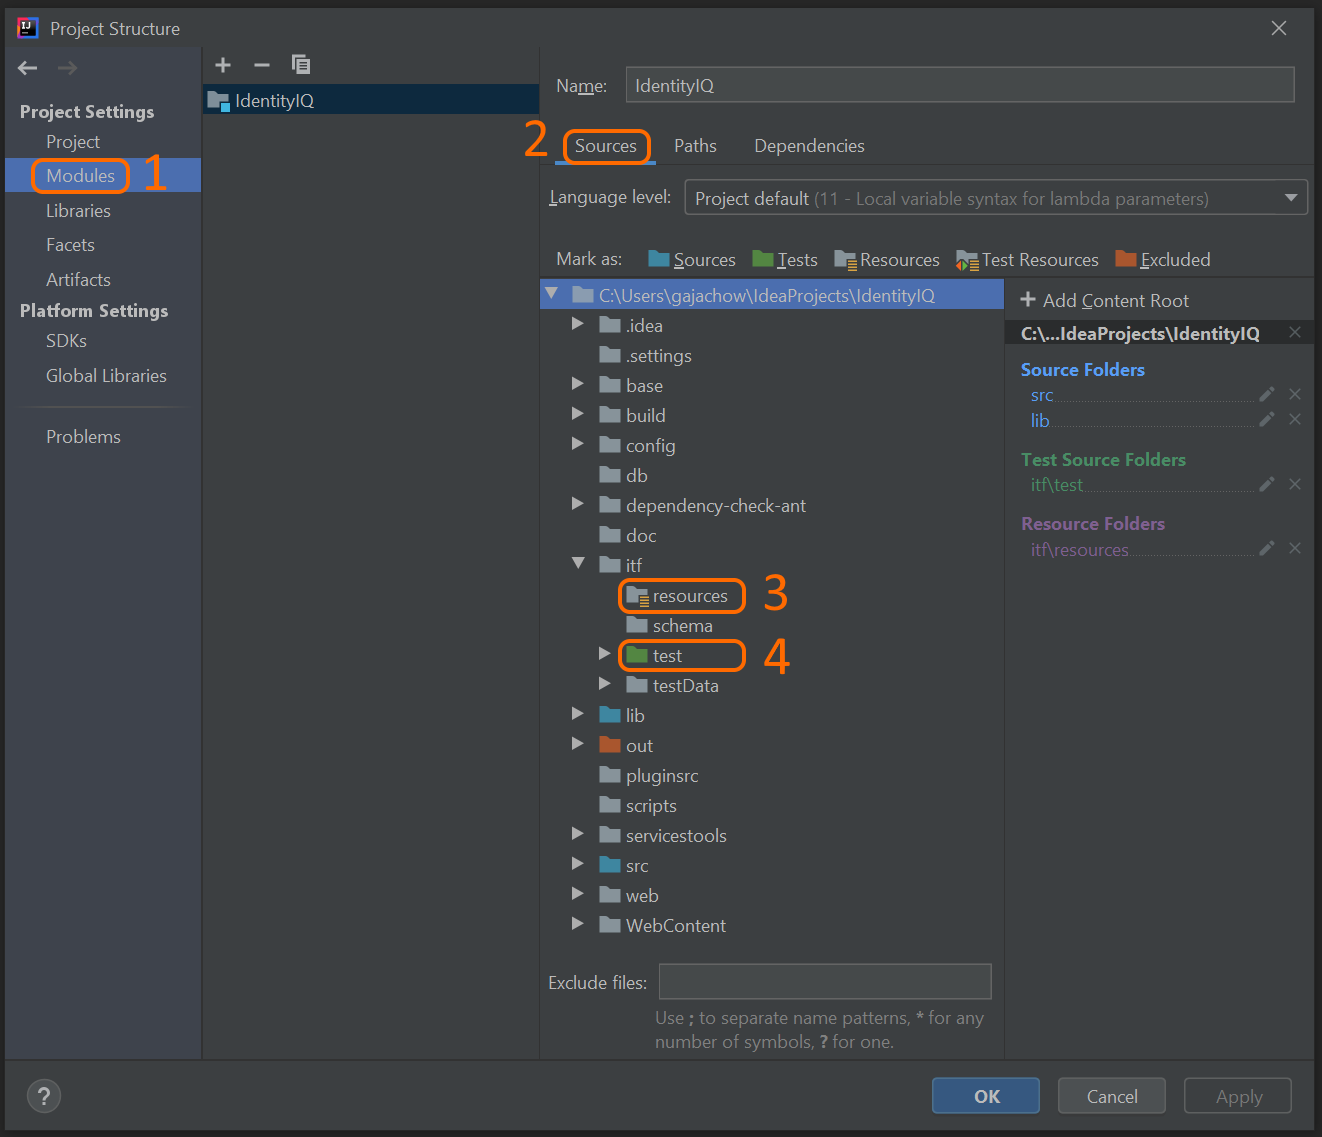Collapse the itf folder
Image resolution: width=1322 pixels, height=1137 pixels.
pos(578,564)
